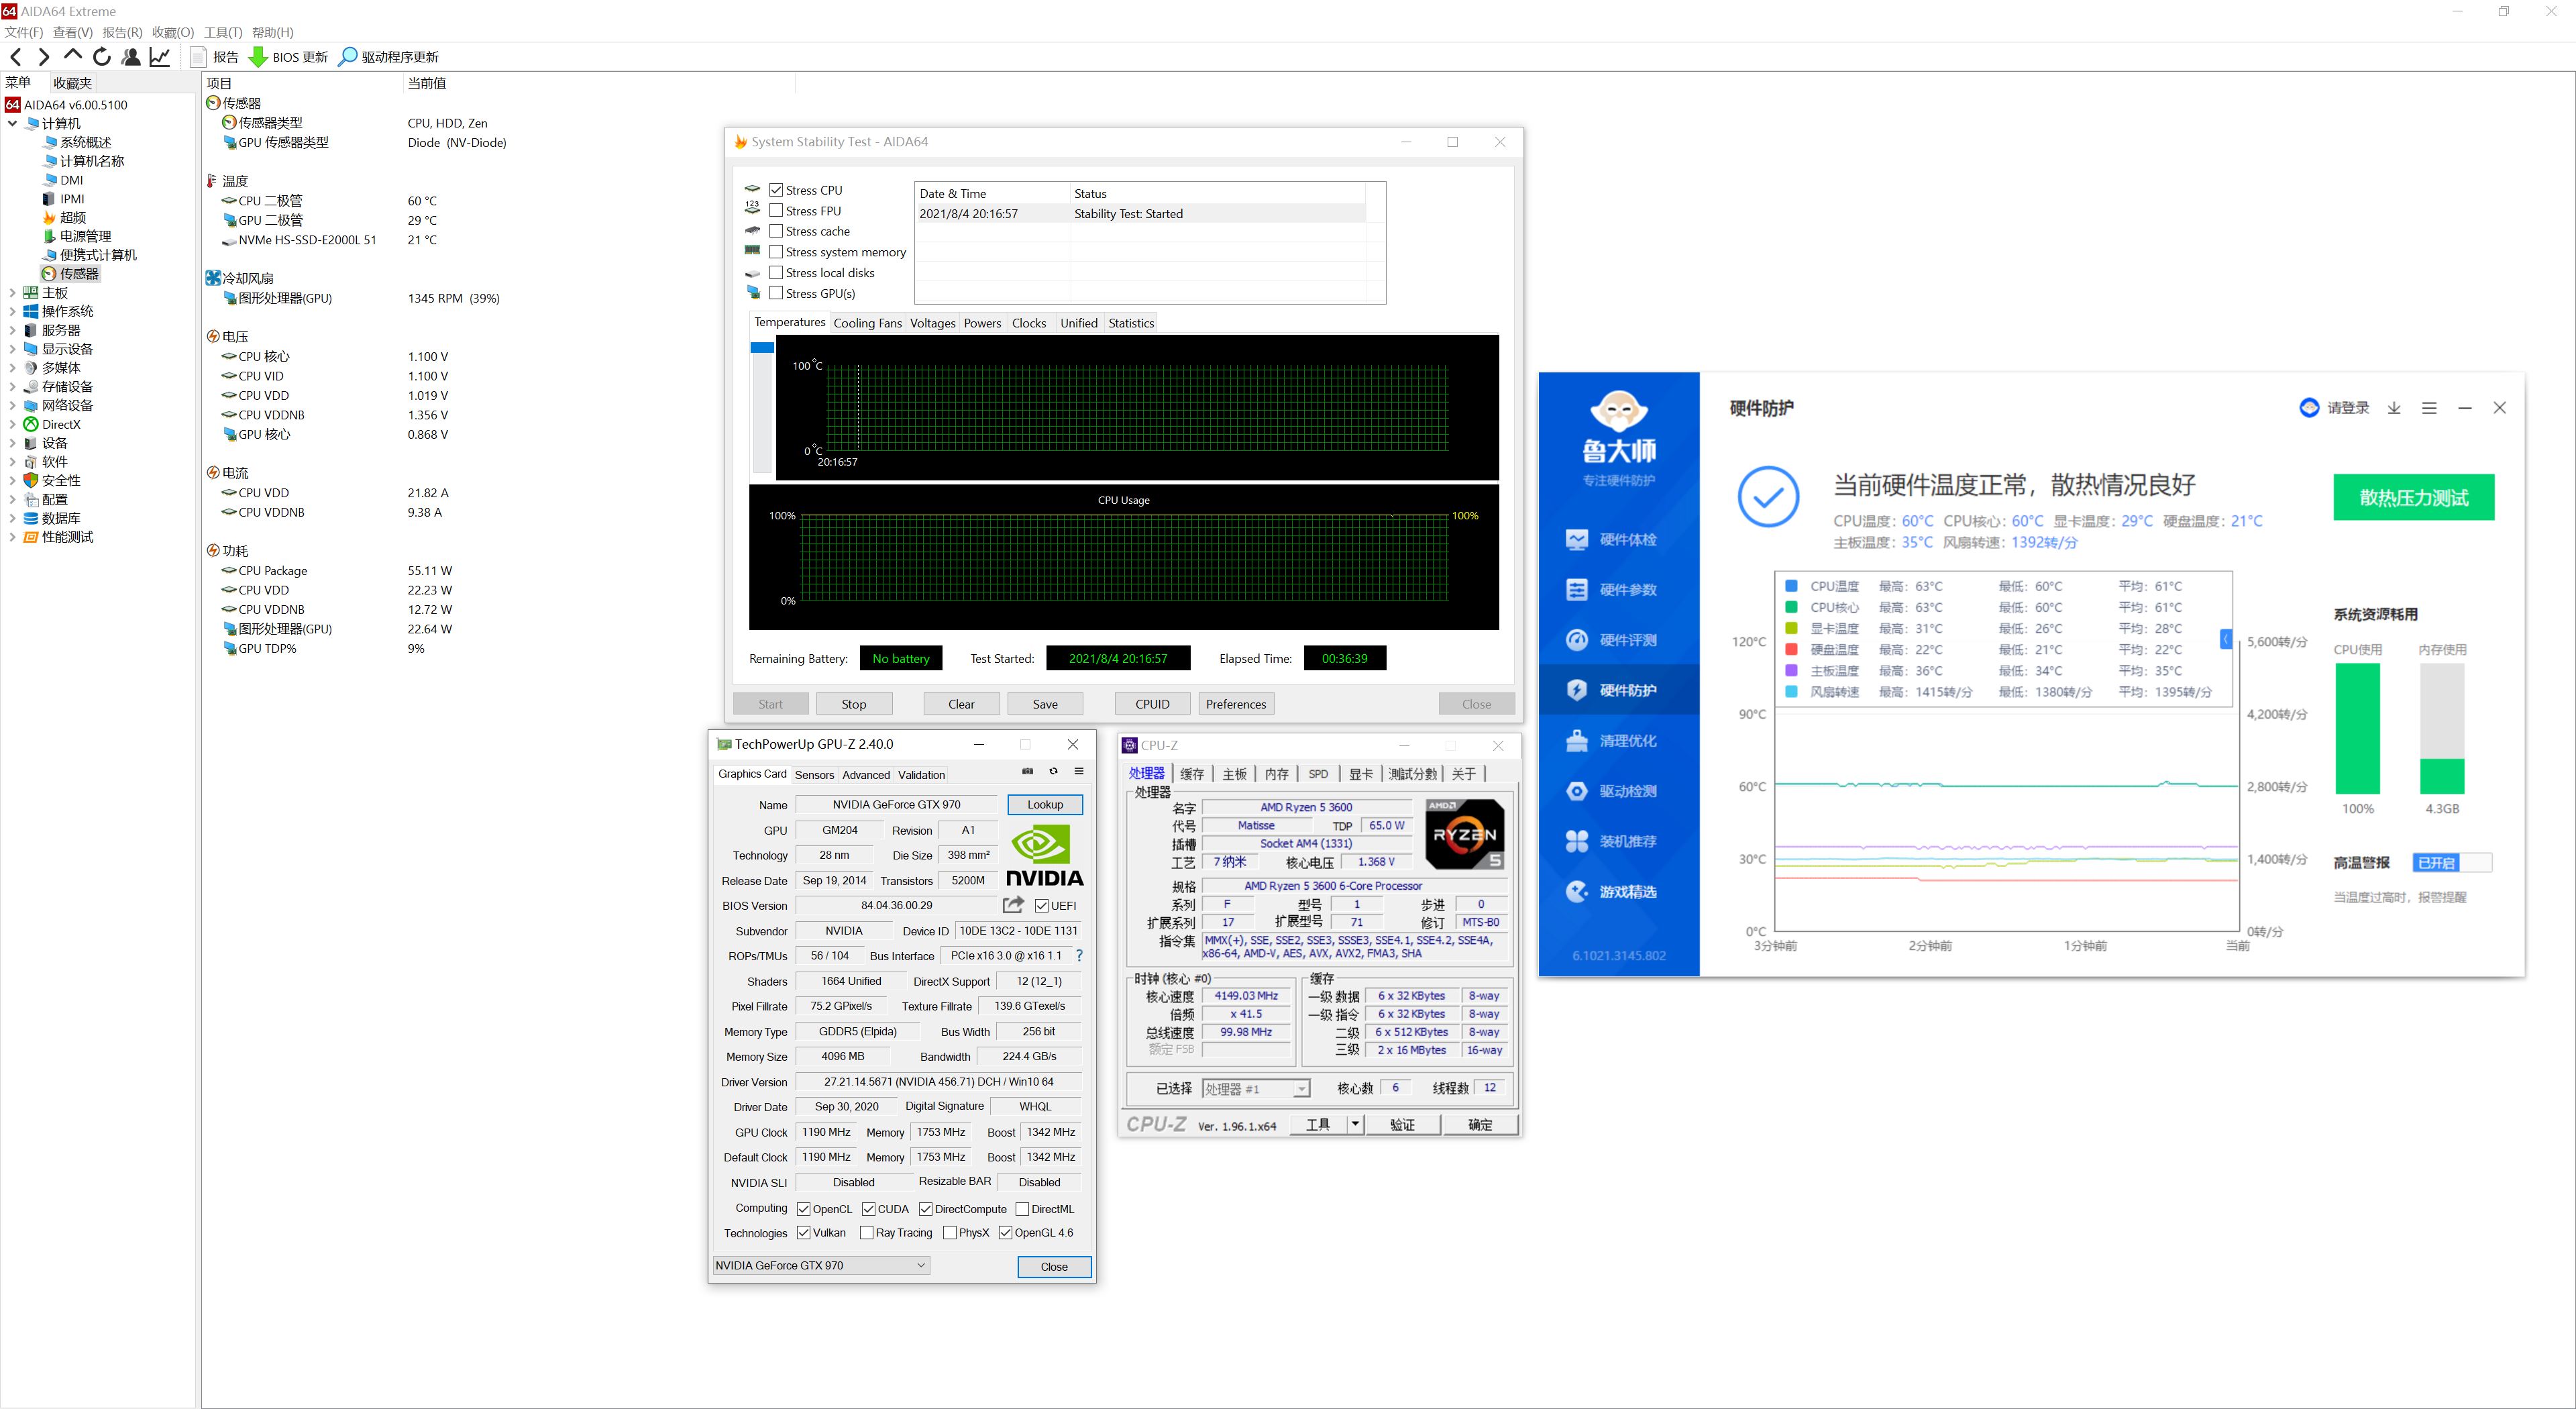The width and height of the screenshot is (2576, 1409).
Task: Uncheck Stress CPU checkbox
Action: pos(776,190)
